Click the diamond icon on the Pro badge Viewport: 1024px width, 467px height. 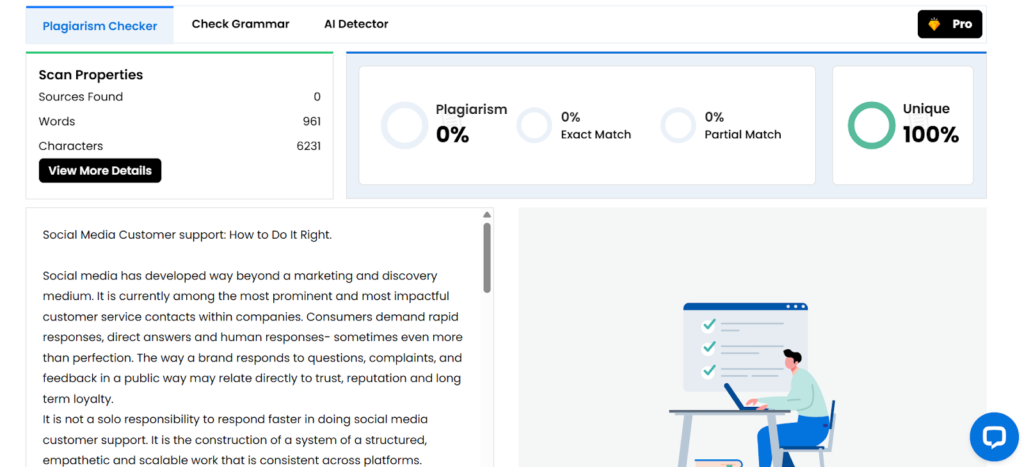click(x=934, y=24)
